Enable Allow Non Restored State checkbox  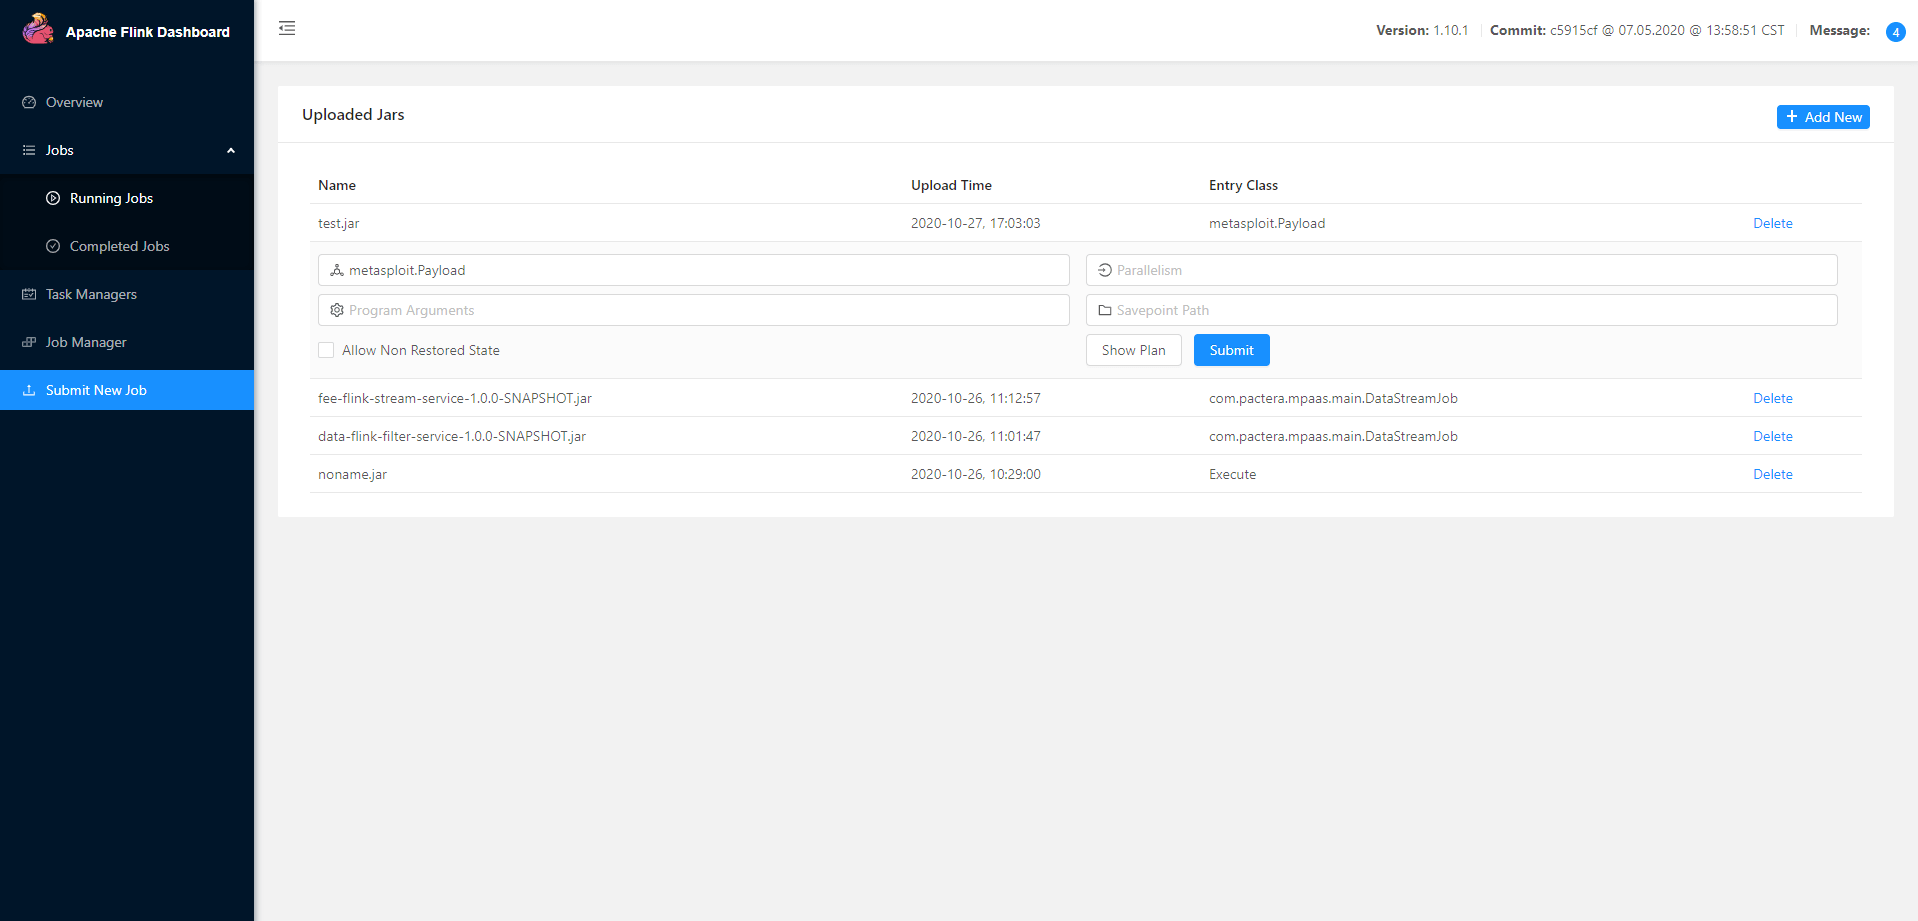point(326,350)
